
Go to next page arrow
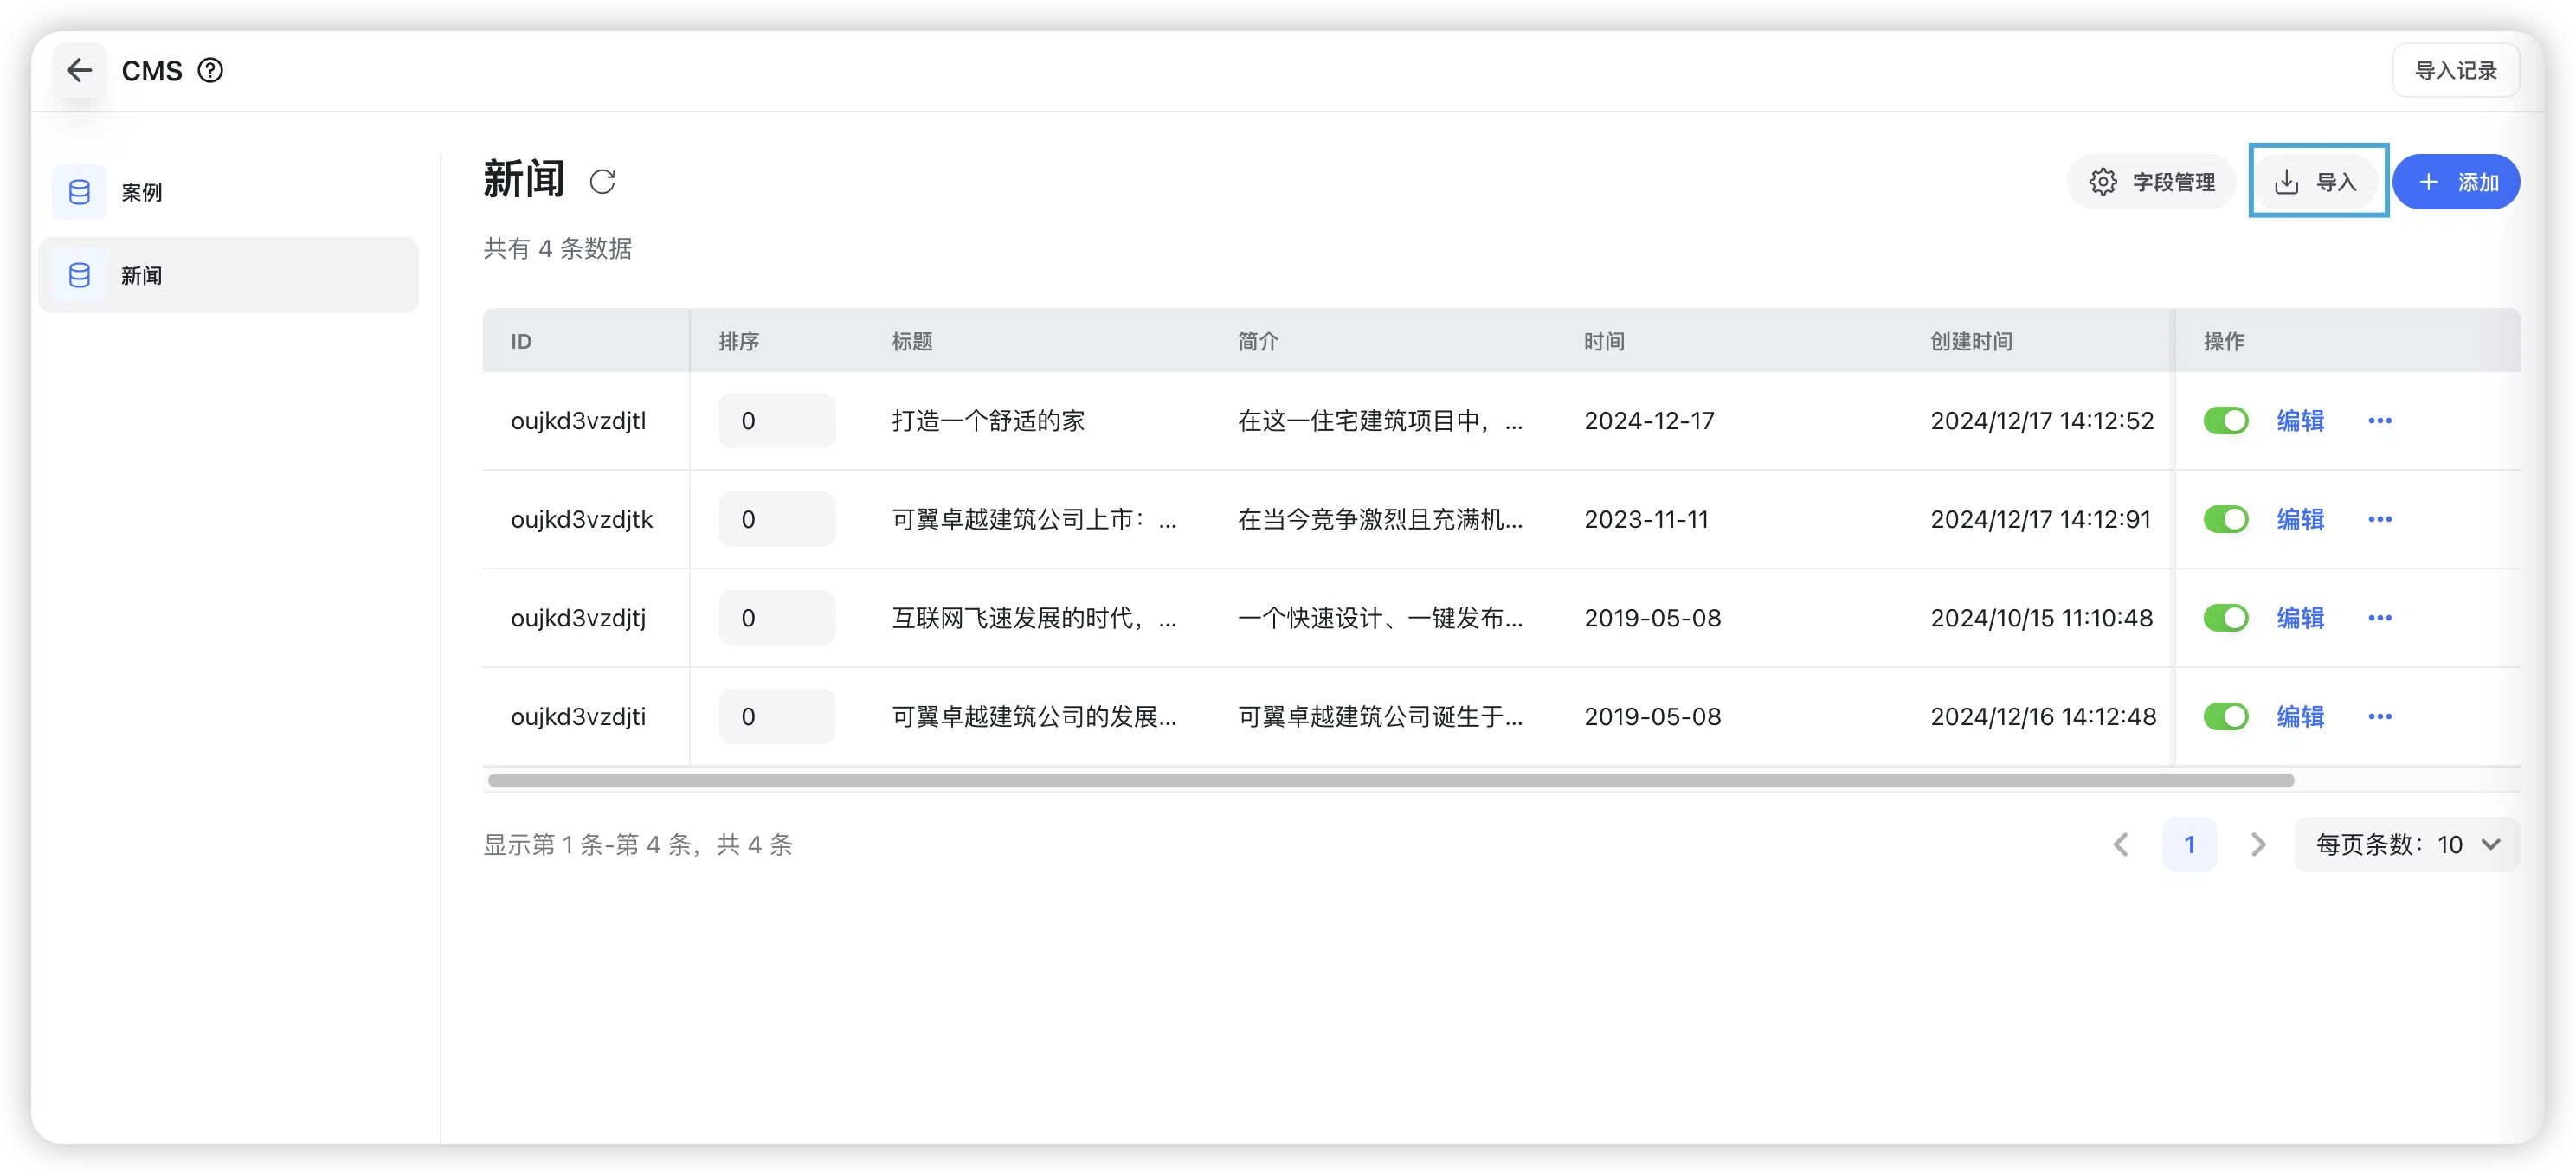click(x=2258, y=845)
